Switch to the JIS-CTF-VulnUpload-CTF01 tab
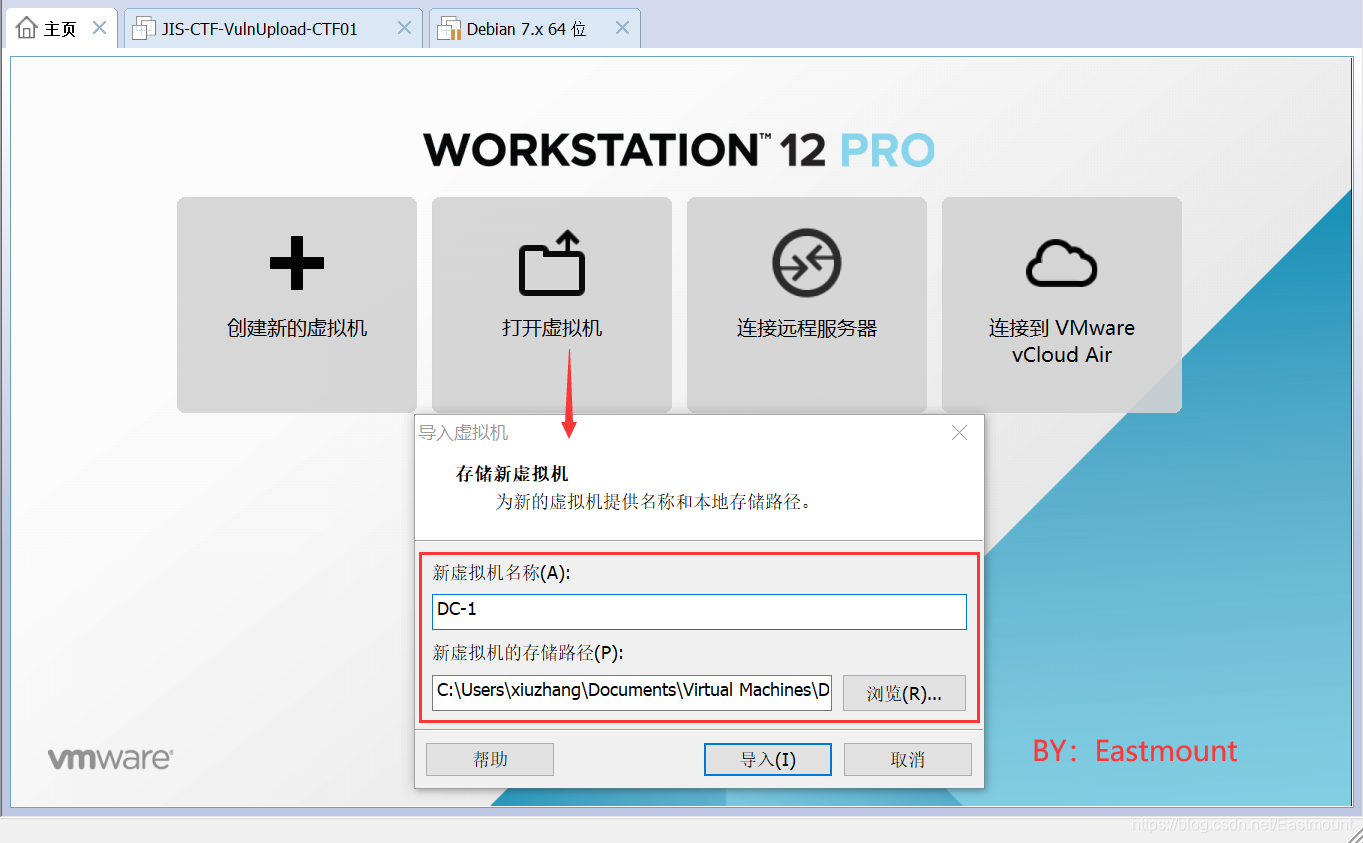 pyautogui.click(x=273, y=28)
